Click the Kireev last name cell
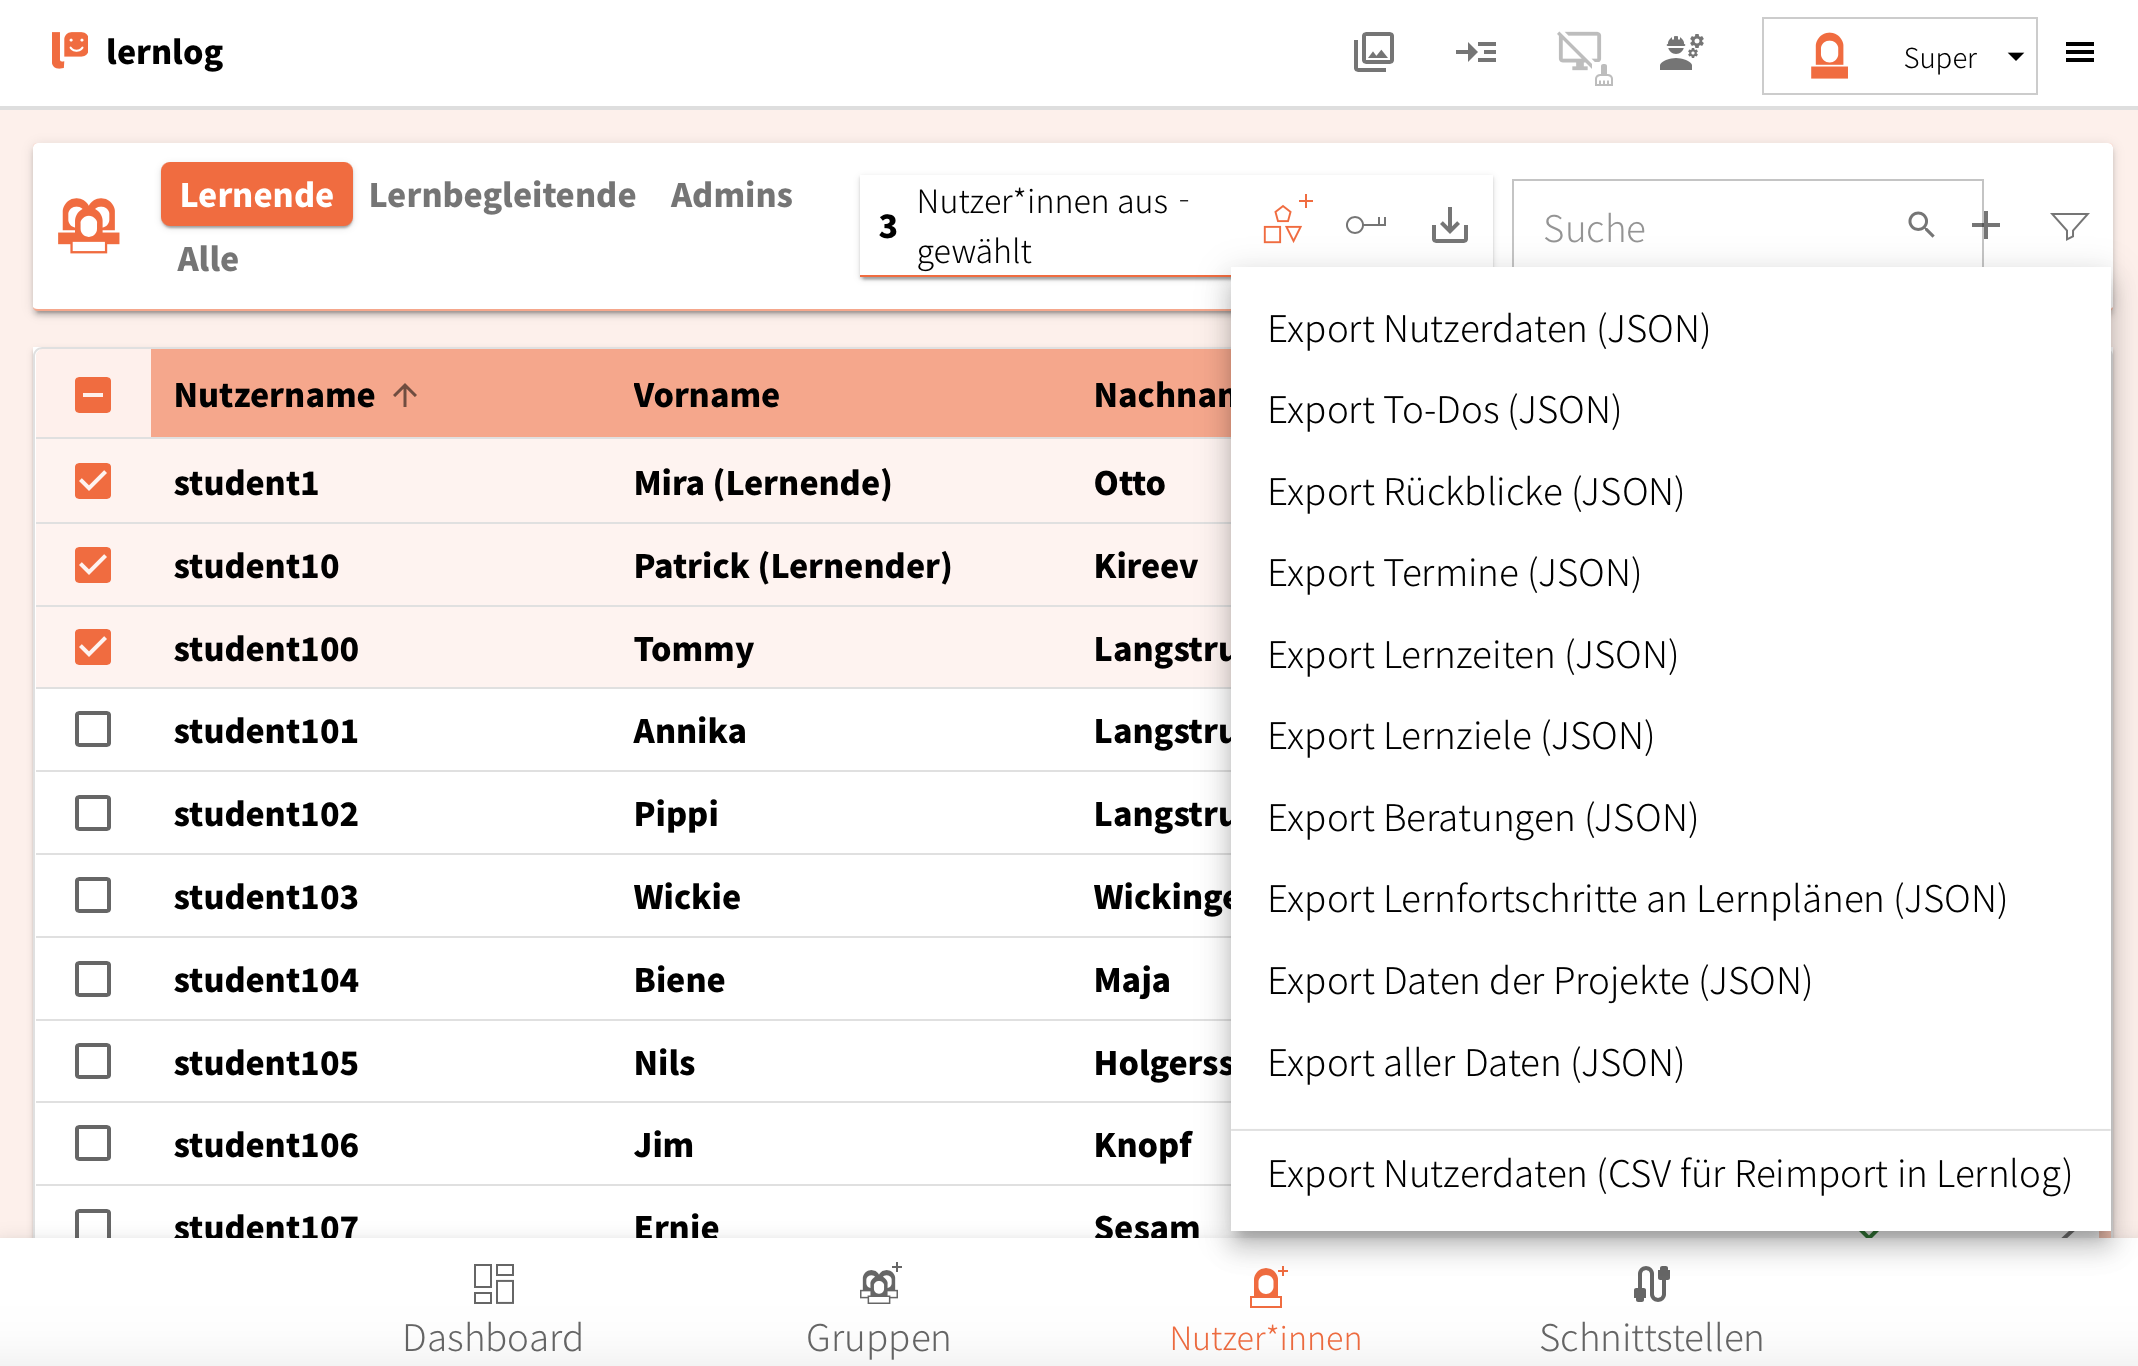The width and height of the screenshot is (2138, 1366). [1145, 565]
